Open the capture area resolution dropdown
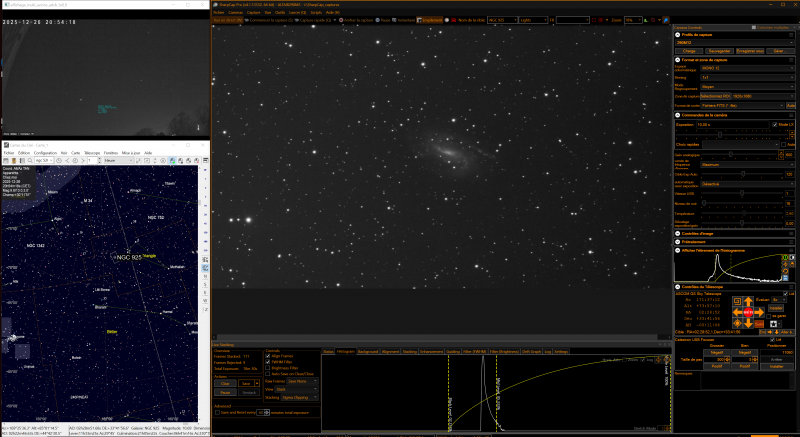800x437 pixels. (x=764, y=96)
